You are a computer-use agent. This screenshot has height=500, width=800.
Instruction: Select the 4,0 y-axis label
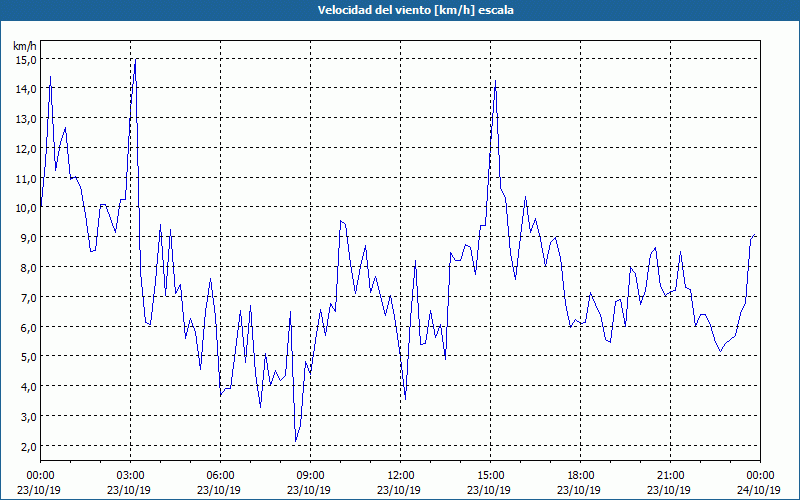28,387
